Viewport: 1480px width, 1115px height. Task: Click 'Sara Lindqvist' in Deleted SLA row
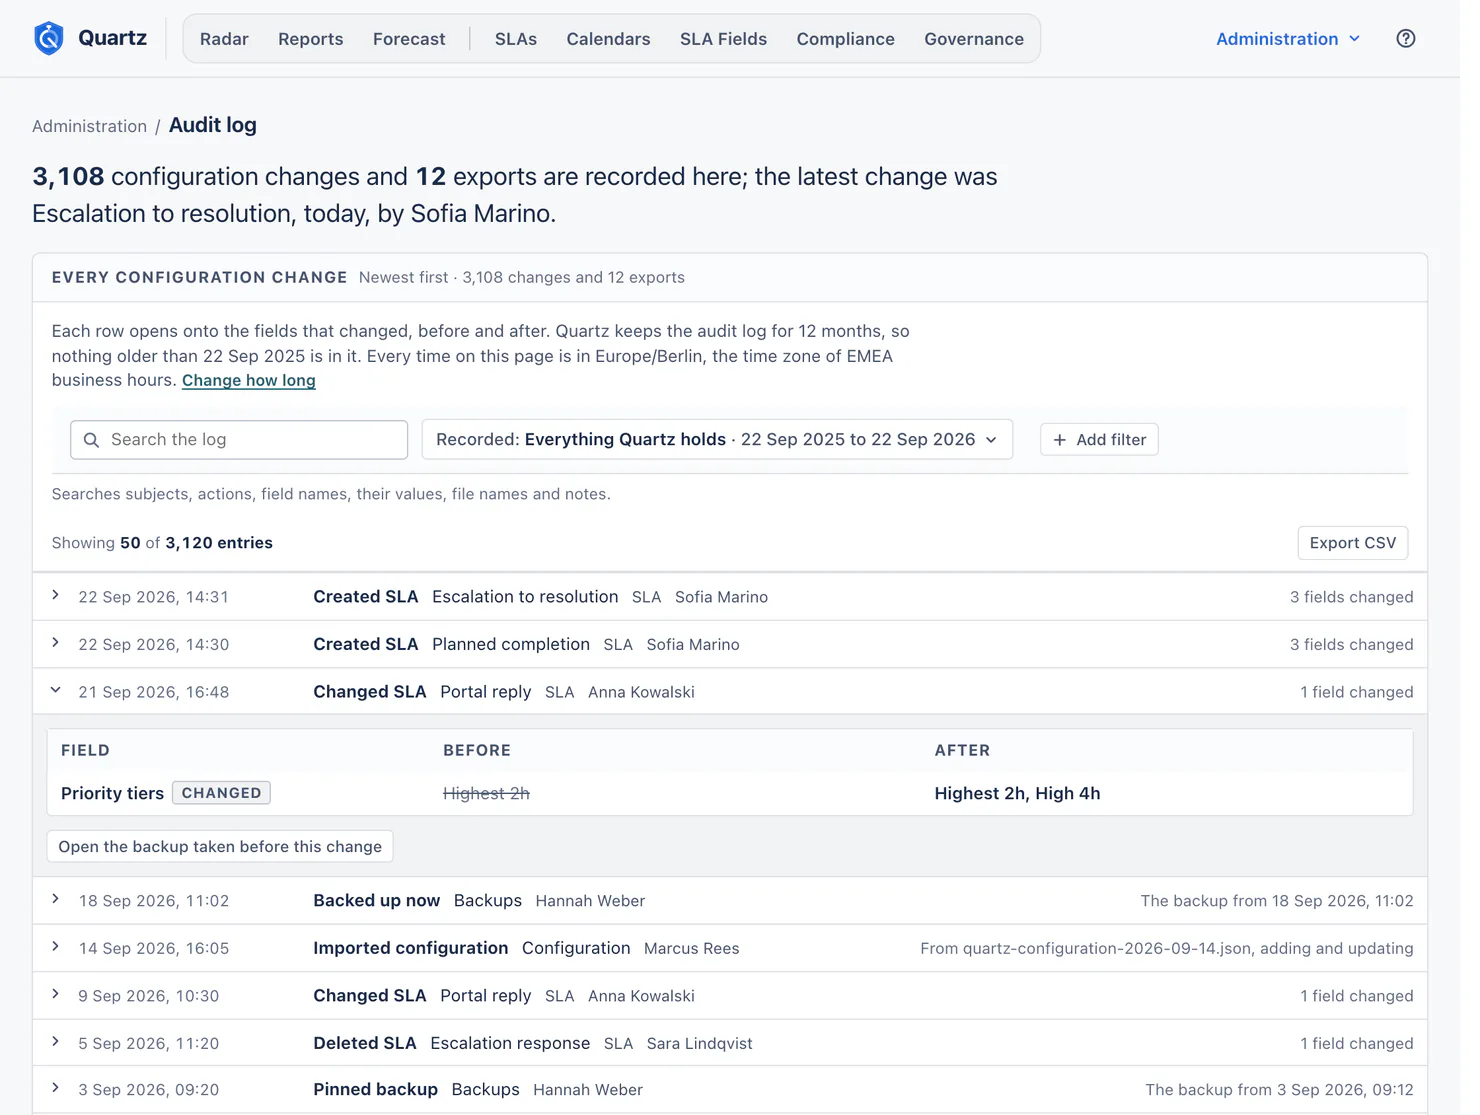pyautogui.click(x=699, y=1043)
